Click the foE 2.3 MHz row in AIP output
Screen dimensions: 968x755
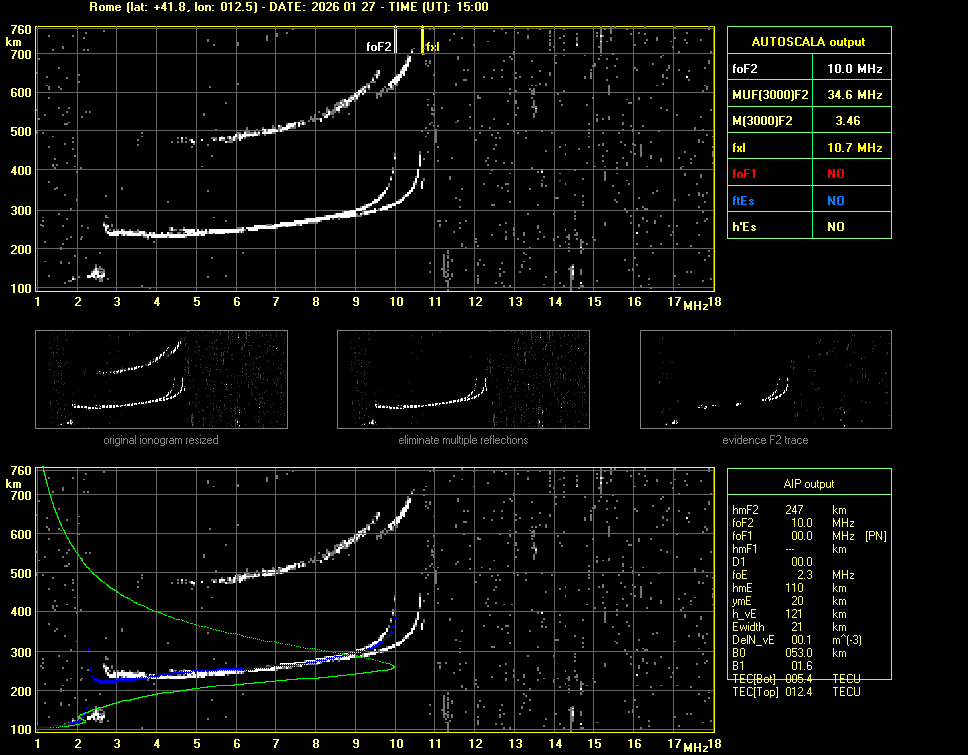tap(795, 575)
